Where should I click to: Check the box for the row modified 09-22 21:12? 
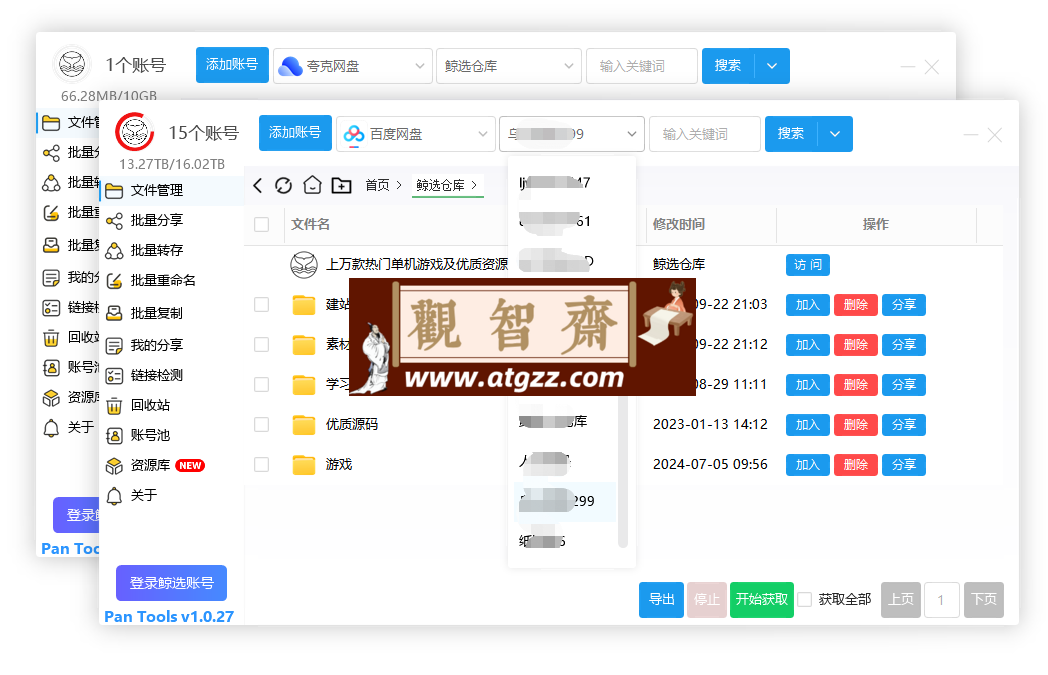pyautogui.click(x=261, y=345)
